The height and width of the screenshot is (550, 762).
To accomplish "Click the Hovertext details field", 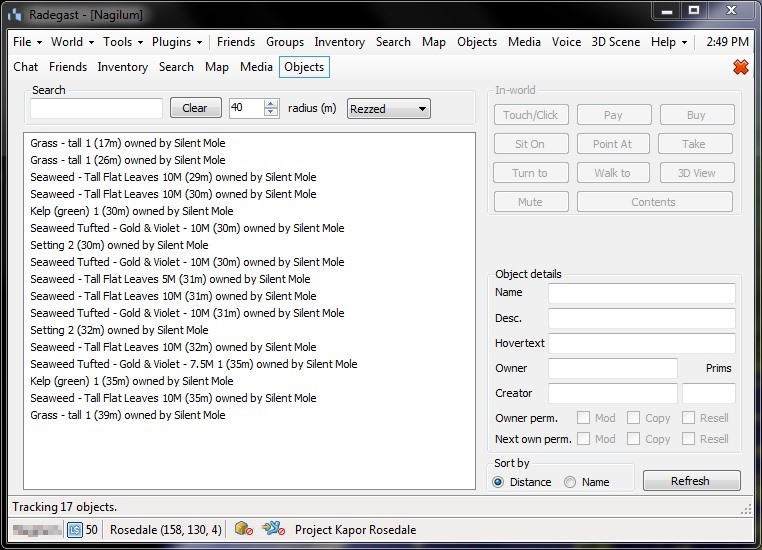I will coord(641,343).
